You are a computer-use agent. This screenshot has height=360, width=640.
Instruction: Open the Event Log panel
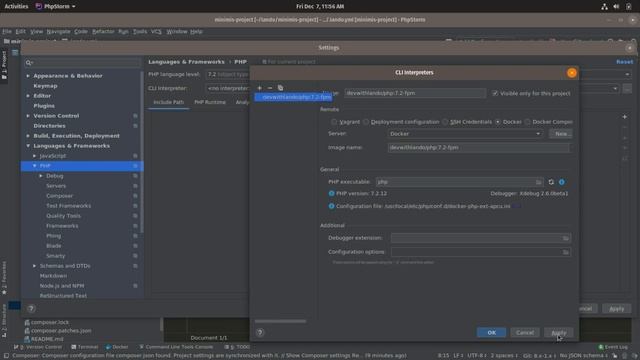coord(613,347)
